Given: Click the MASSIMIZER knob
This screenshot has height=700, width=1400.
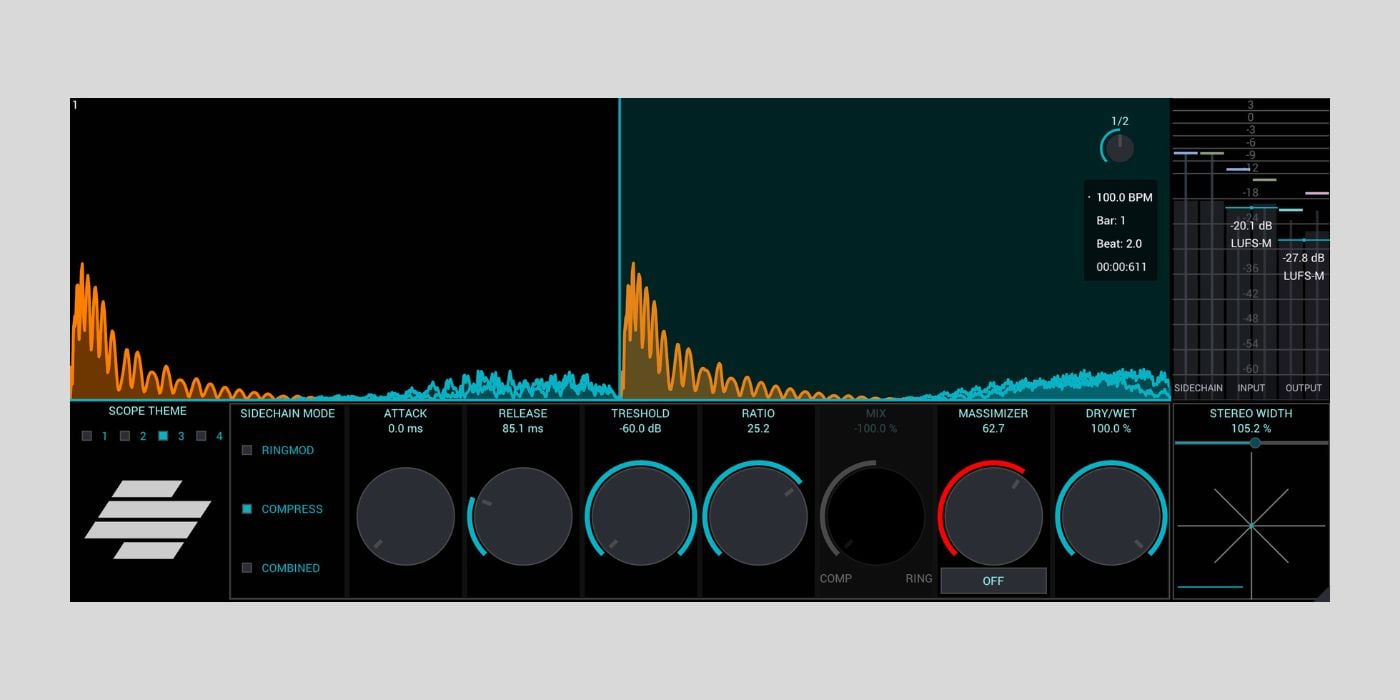Looking at the screenshot, I should pyautogui.click(x=993, y=517).
